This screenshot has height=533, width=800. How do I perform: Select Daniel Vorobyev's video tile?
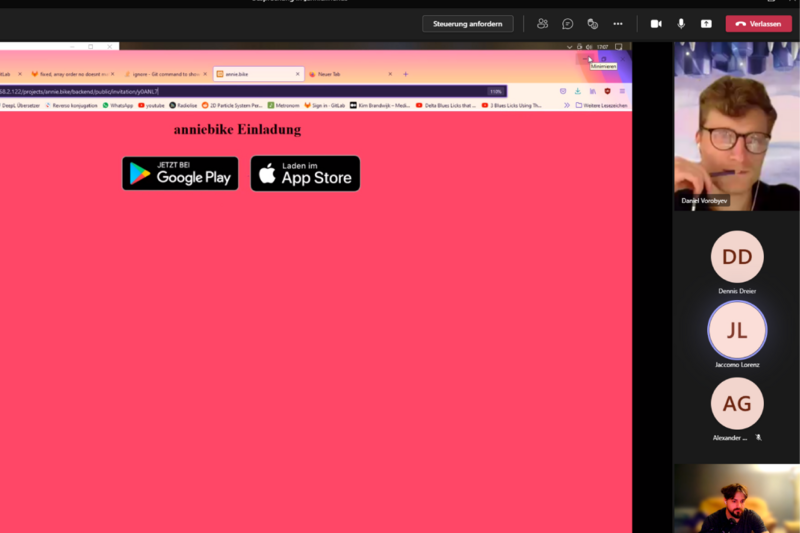[x=736, y=127]
